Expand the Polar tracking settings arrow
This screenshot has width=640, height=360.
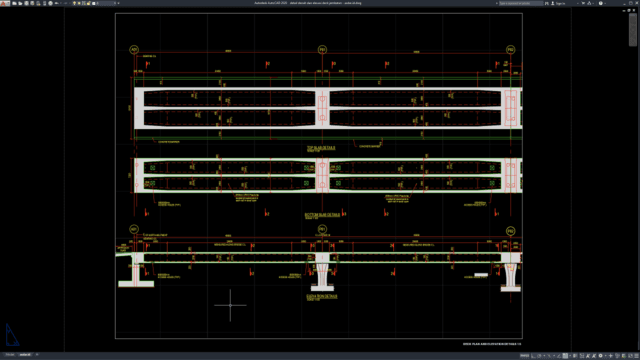click(x=544, y=356)
